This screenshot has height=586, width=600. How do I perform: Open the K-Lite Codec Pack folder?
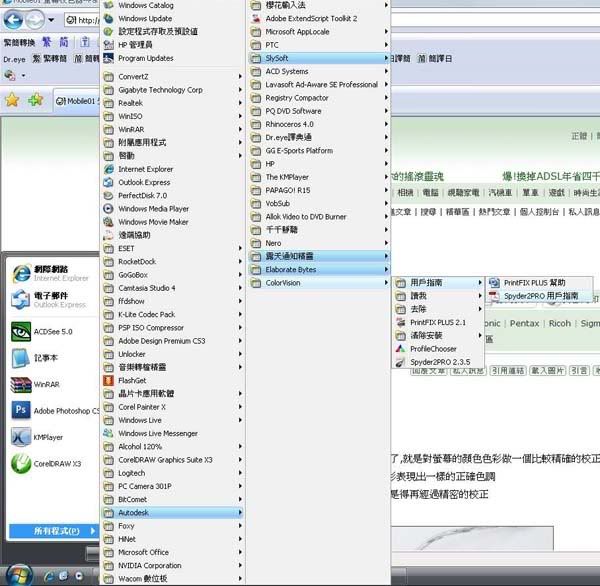pyautogui.click(x=173, y=314)
